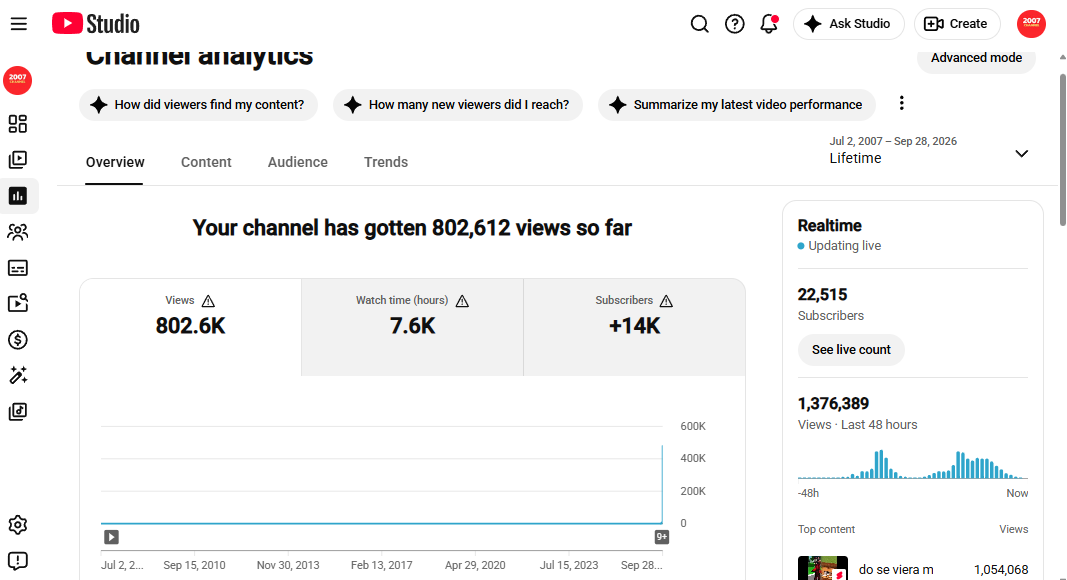Click the 9+ video marker on chart timeline

pos(661,537)
